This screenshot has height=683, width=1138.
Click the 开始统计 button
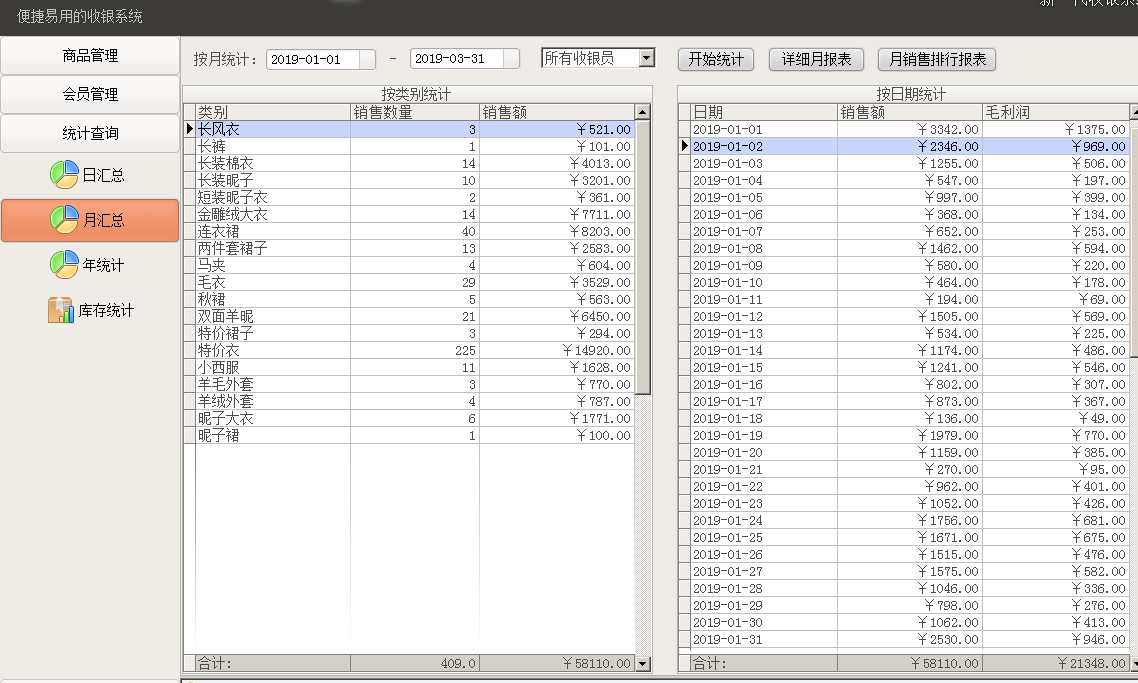tap(716, 59)
